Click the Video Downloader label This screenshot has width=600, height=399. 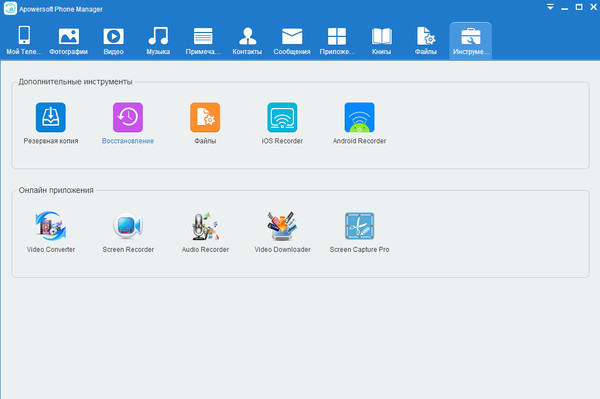(x=282, y=249)
